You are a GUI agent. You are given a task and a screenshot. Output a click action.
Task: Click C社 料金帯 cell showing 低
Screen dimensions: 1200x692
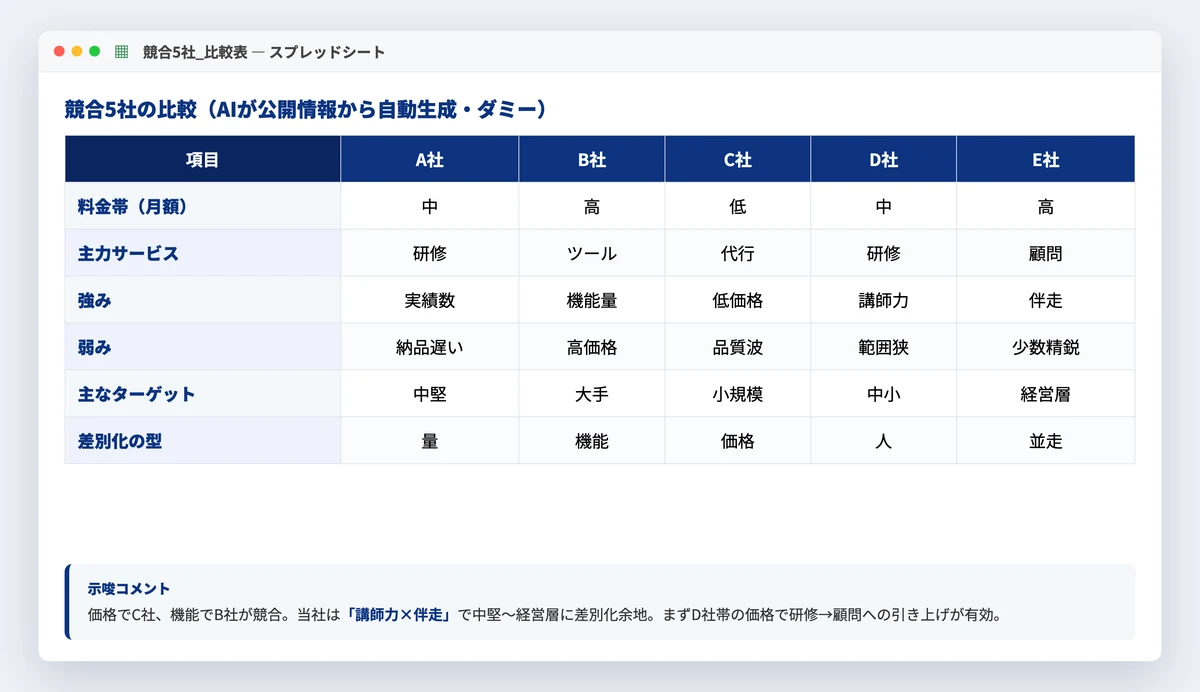point(738,206)
